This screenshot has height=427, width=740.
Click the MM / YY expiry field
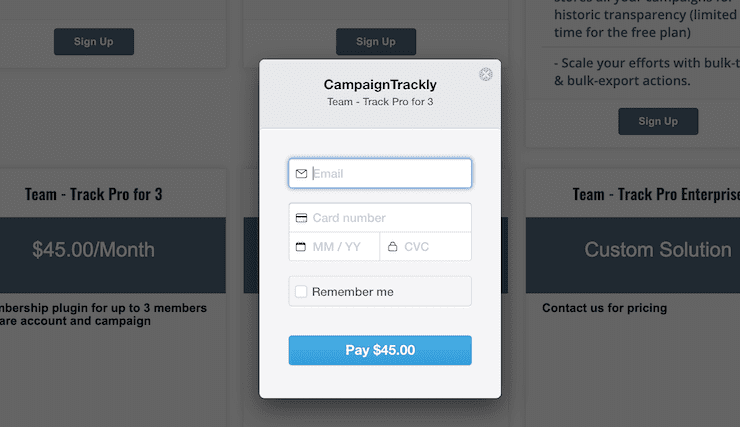click(334, 247)
